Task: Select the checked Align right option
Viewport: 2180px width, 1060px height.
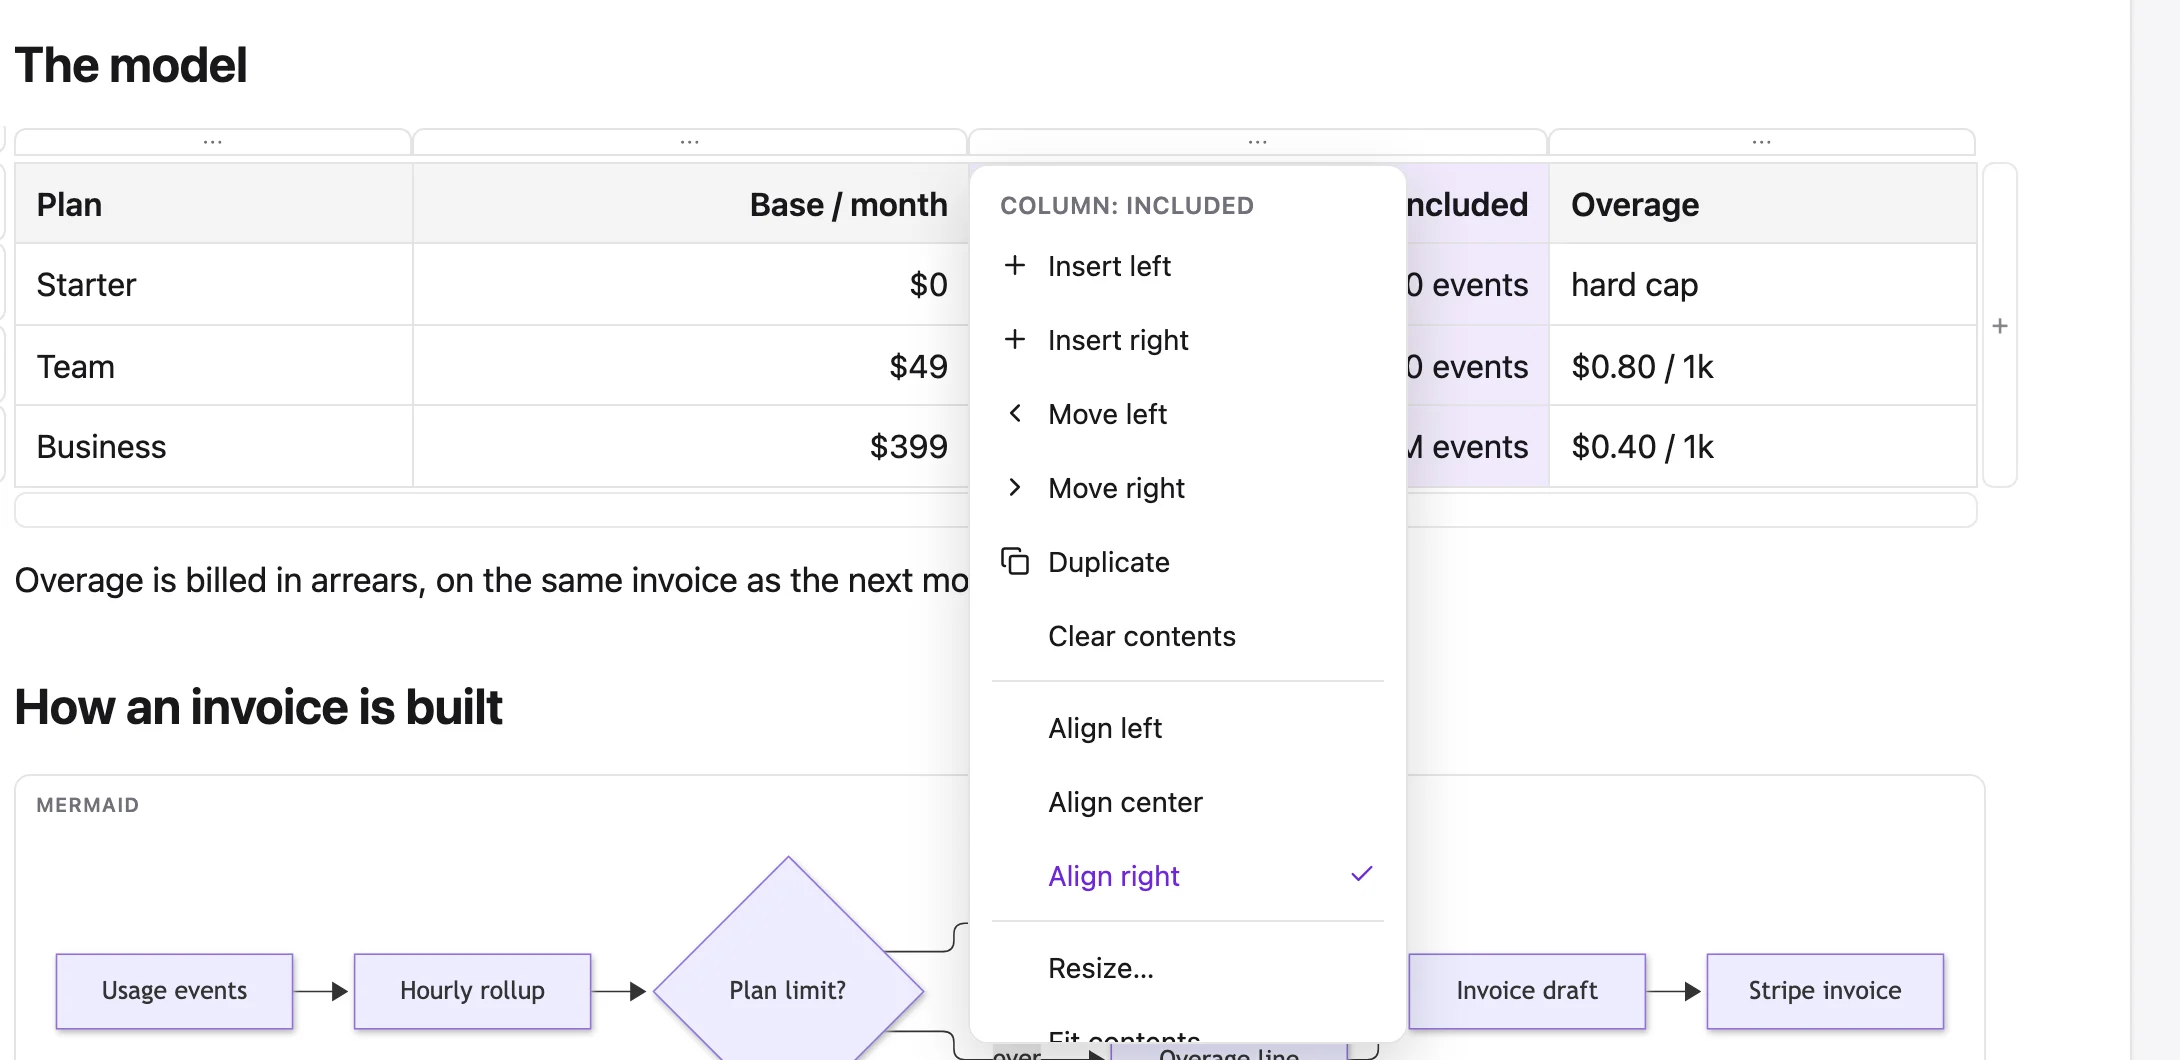Action: [1187, 876]
